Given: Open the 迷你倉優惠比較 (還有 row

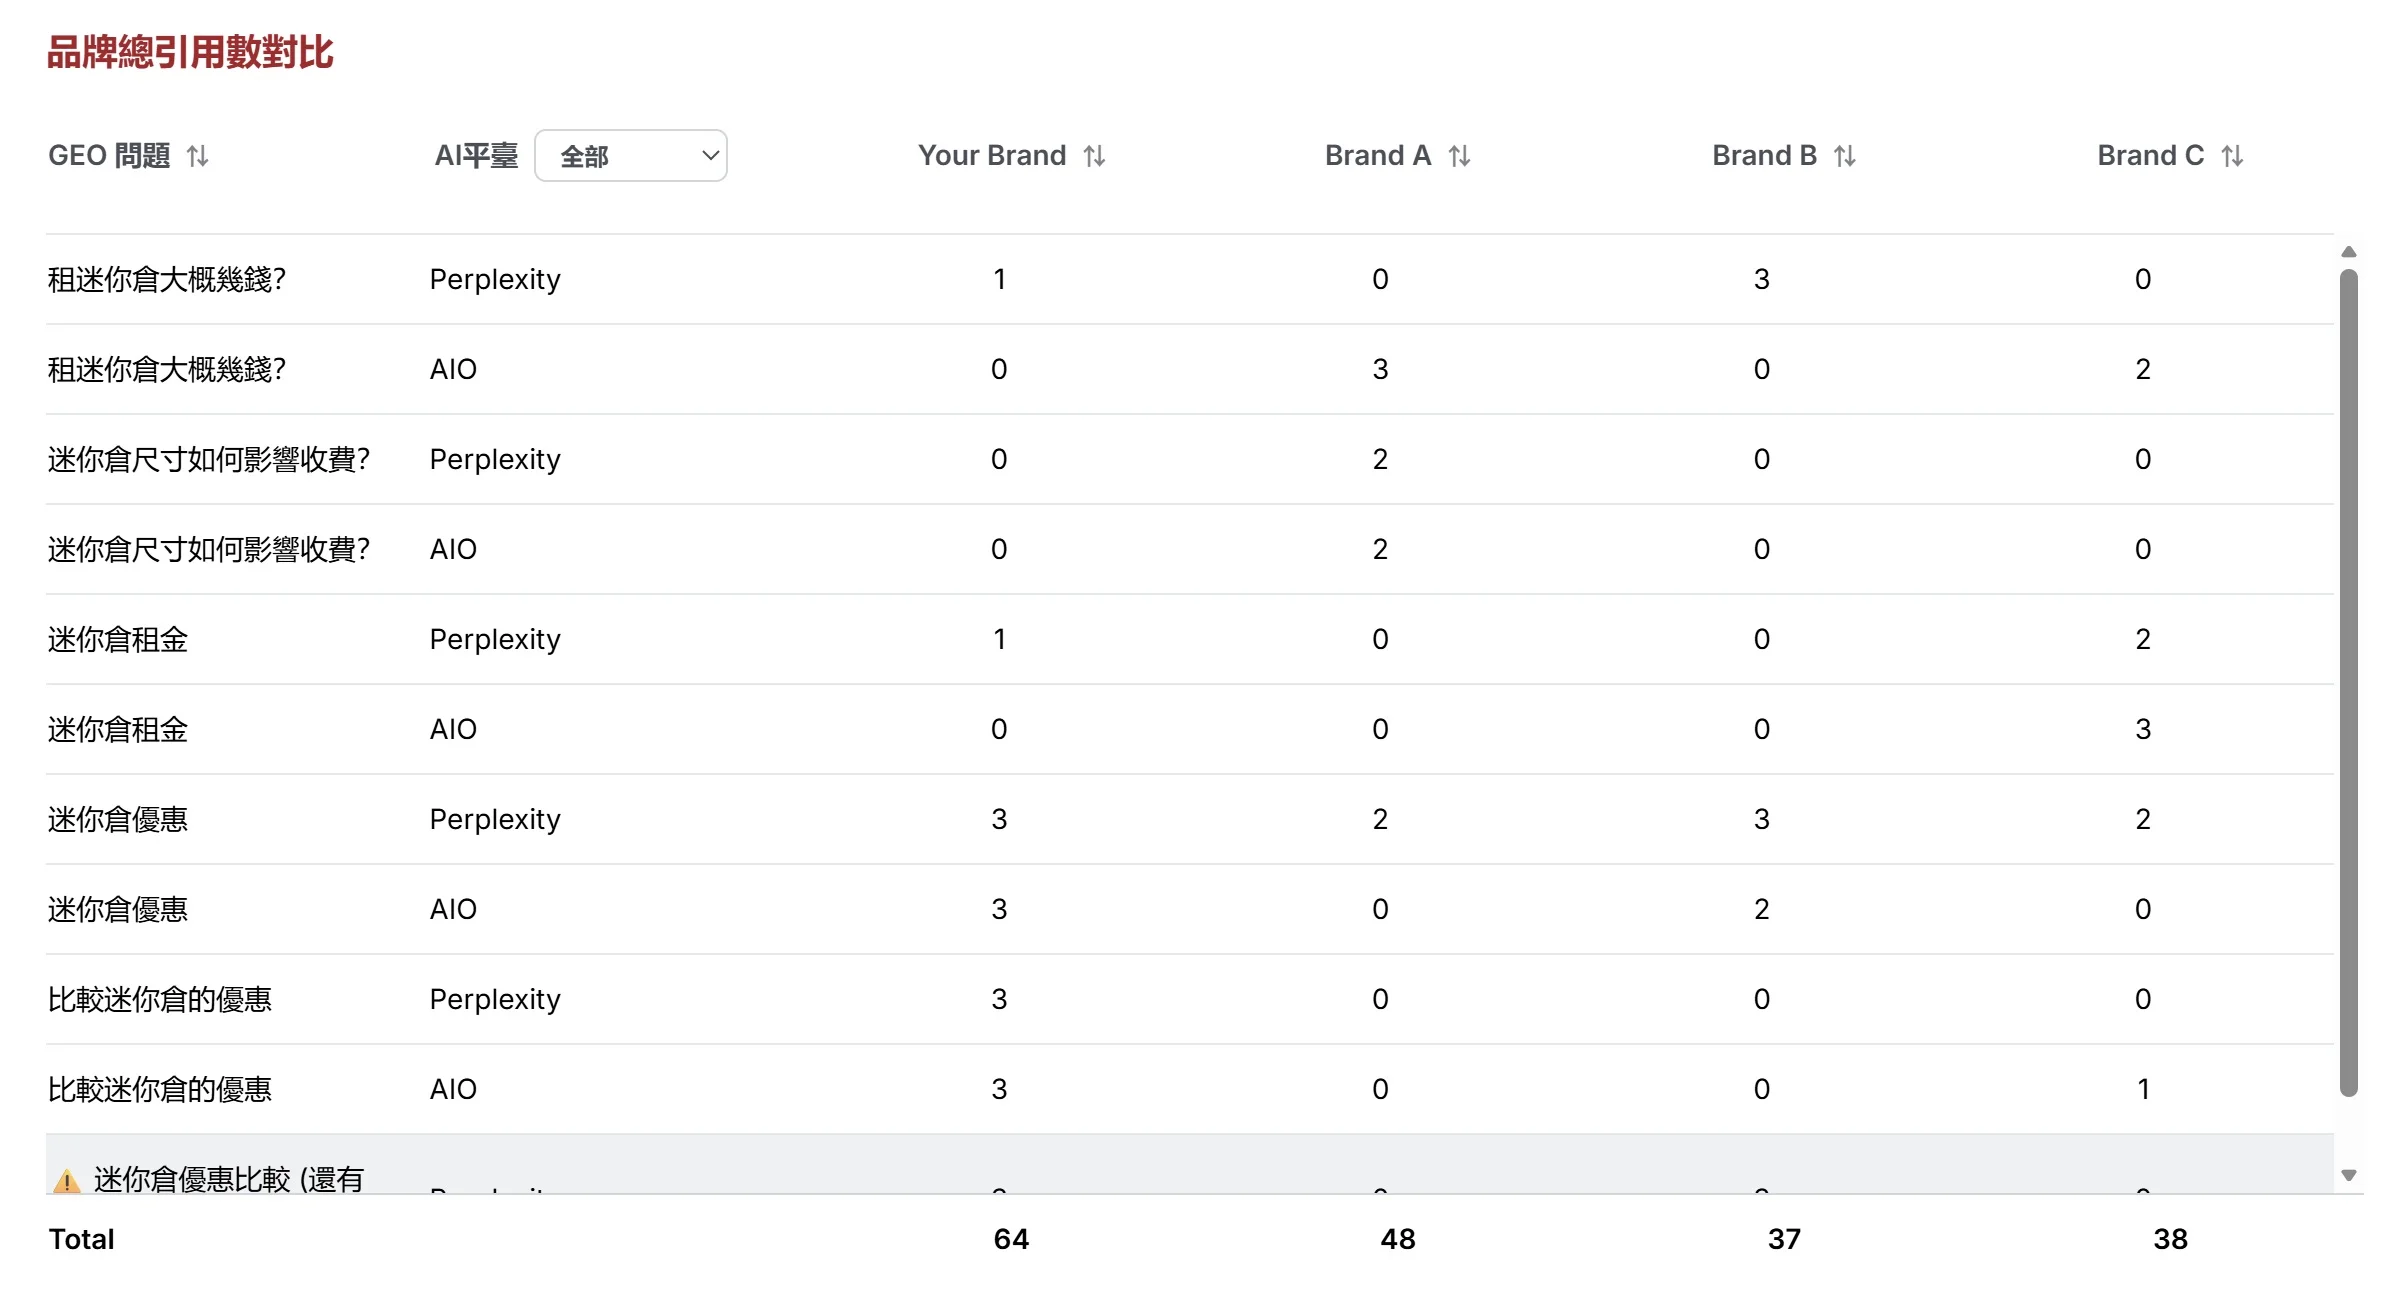Looking at the screenshot, I should click(229, 1180).
